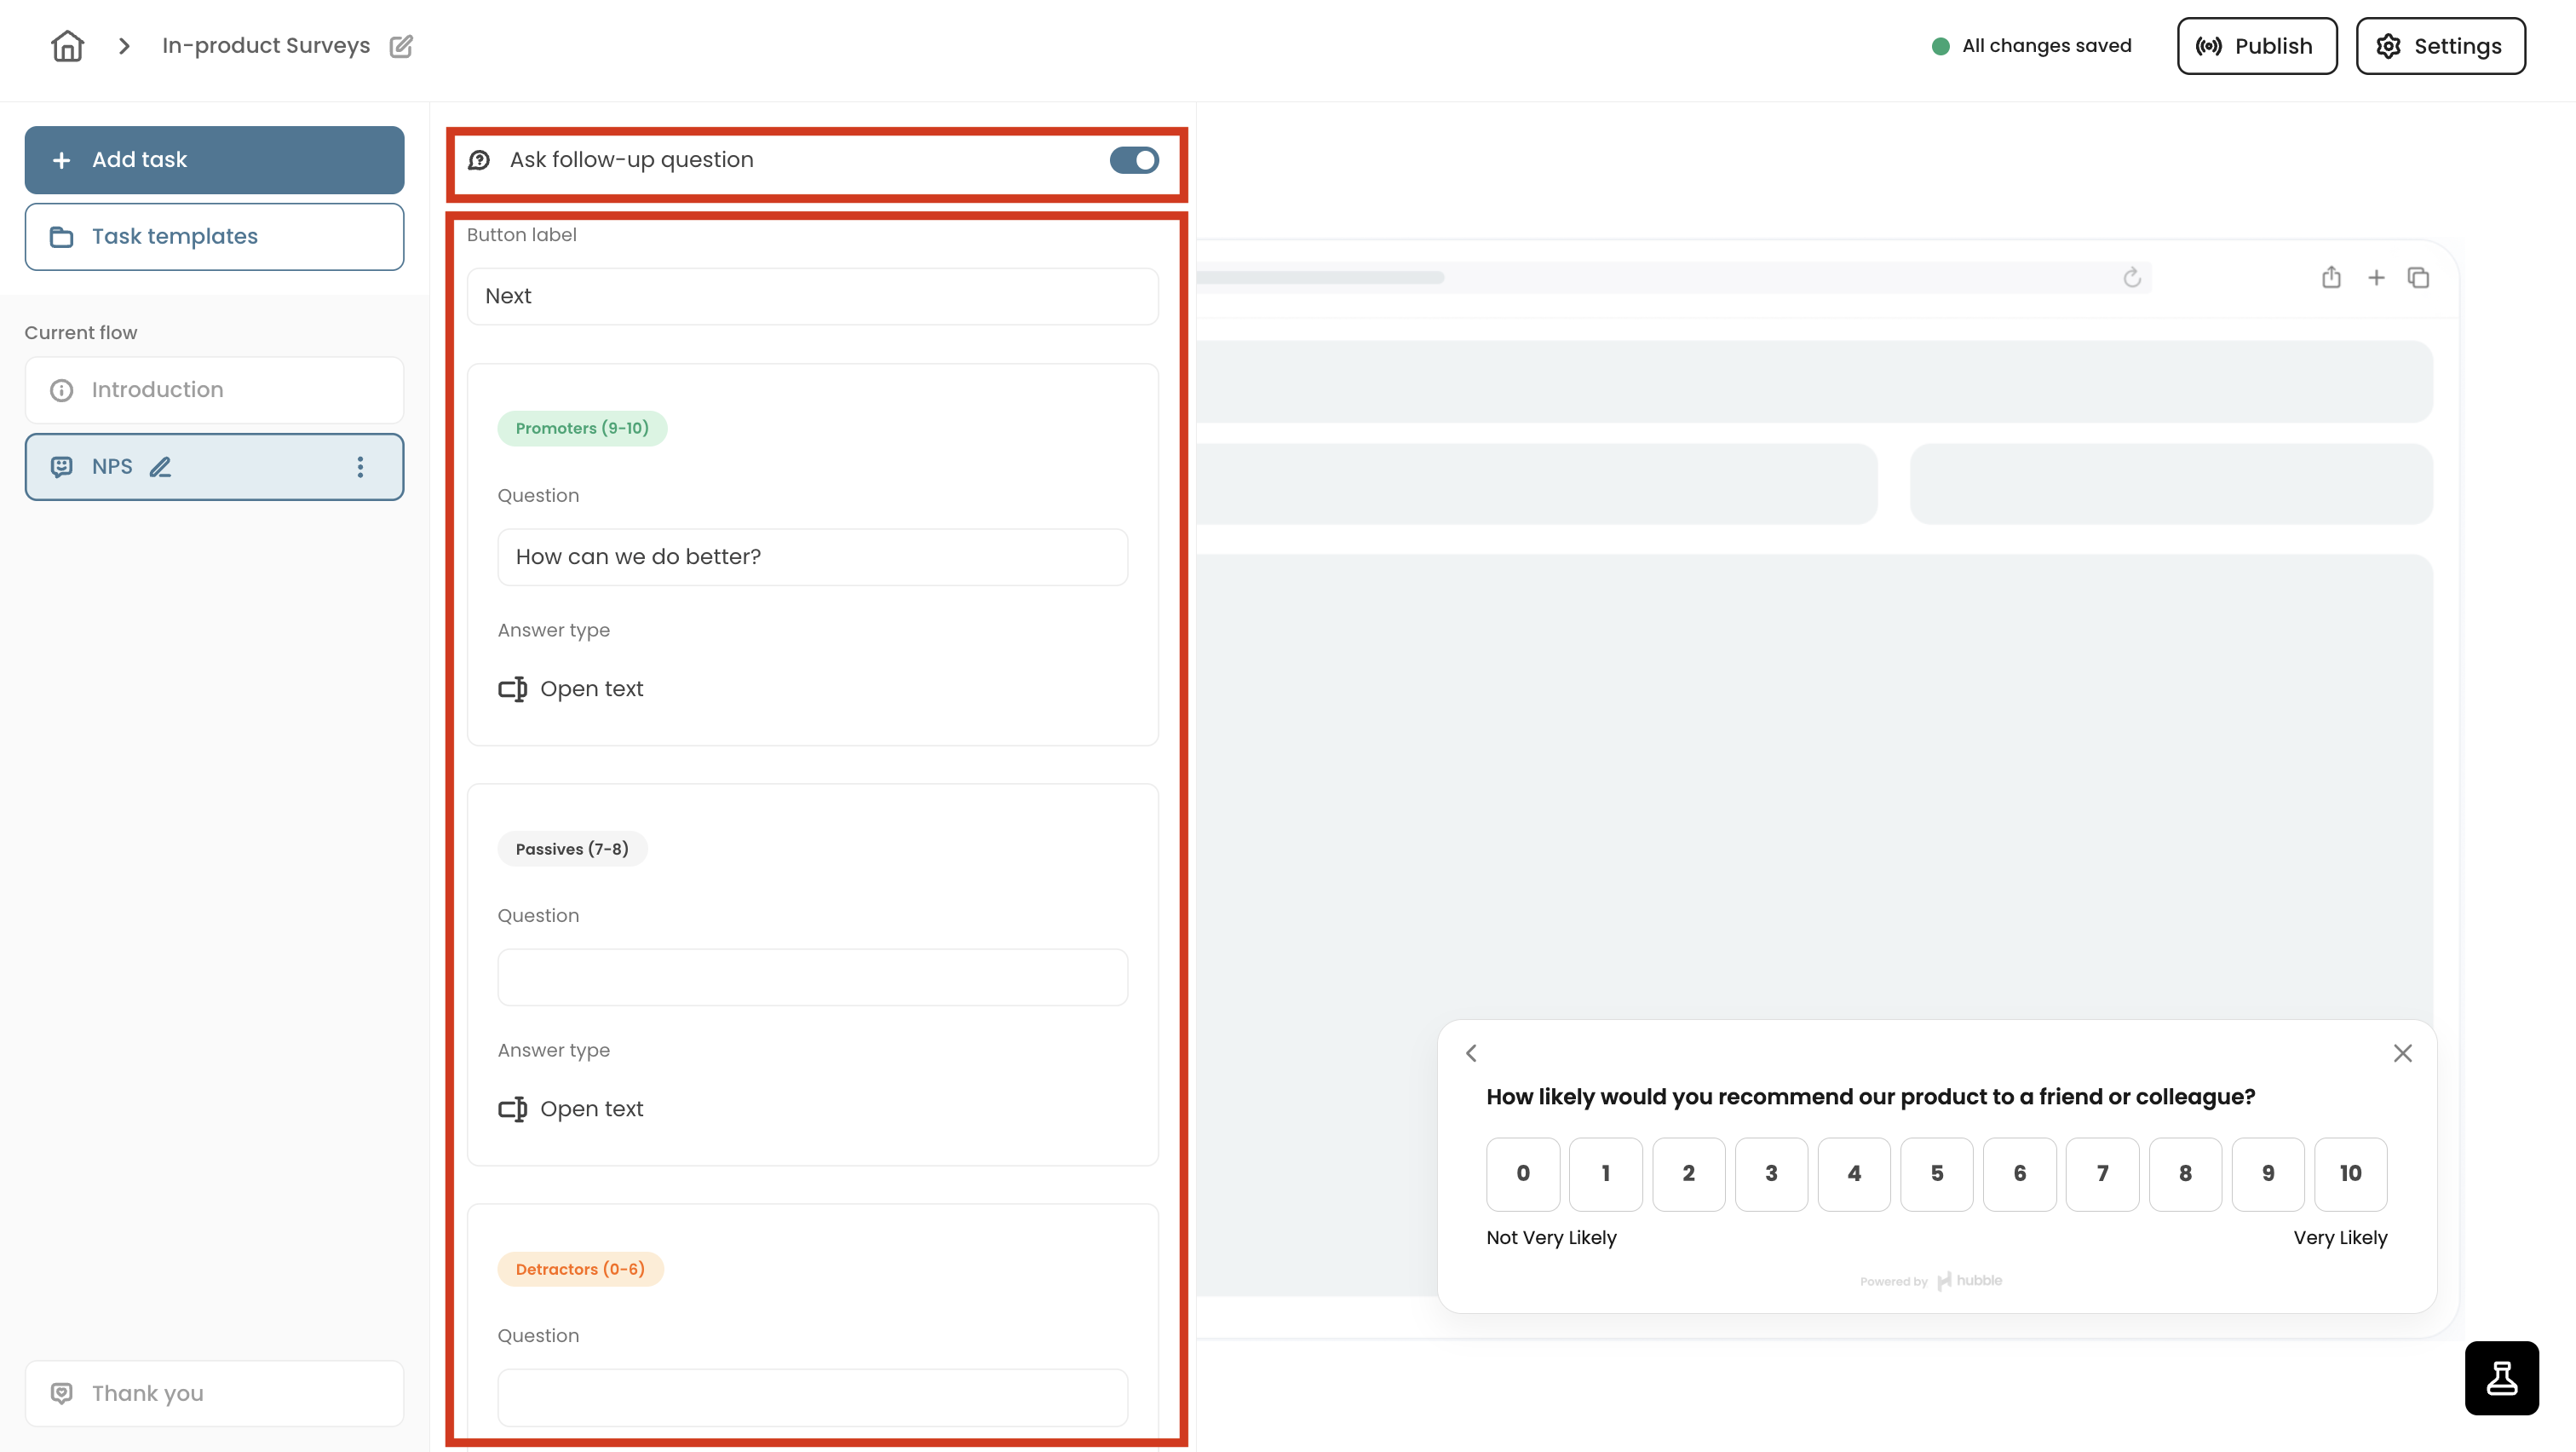Select the Thank you step in flow
The width and height of the screenshot is (2576, 1452).
point(214,1393)
